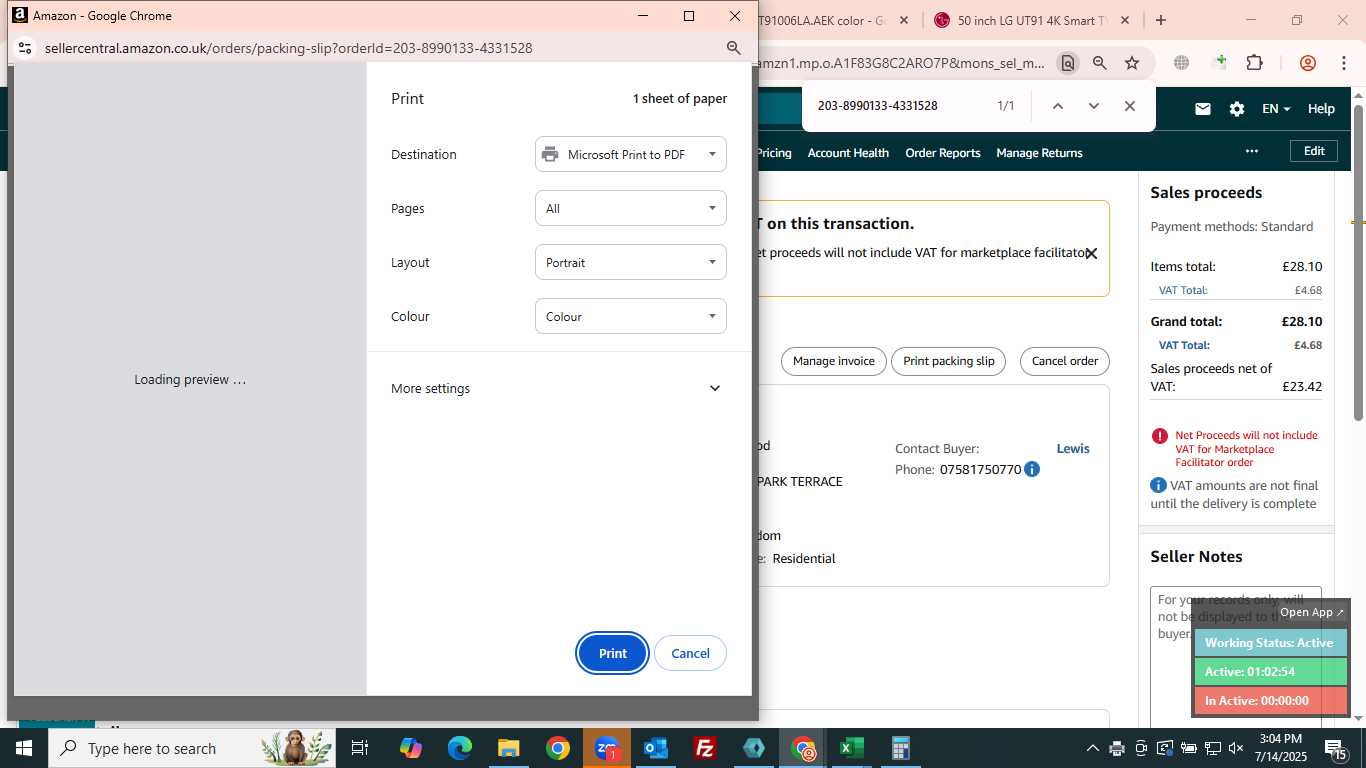Click the zoom icon in main address bar
The image size is (1366, 768).
click(1100, 63)
